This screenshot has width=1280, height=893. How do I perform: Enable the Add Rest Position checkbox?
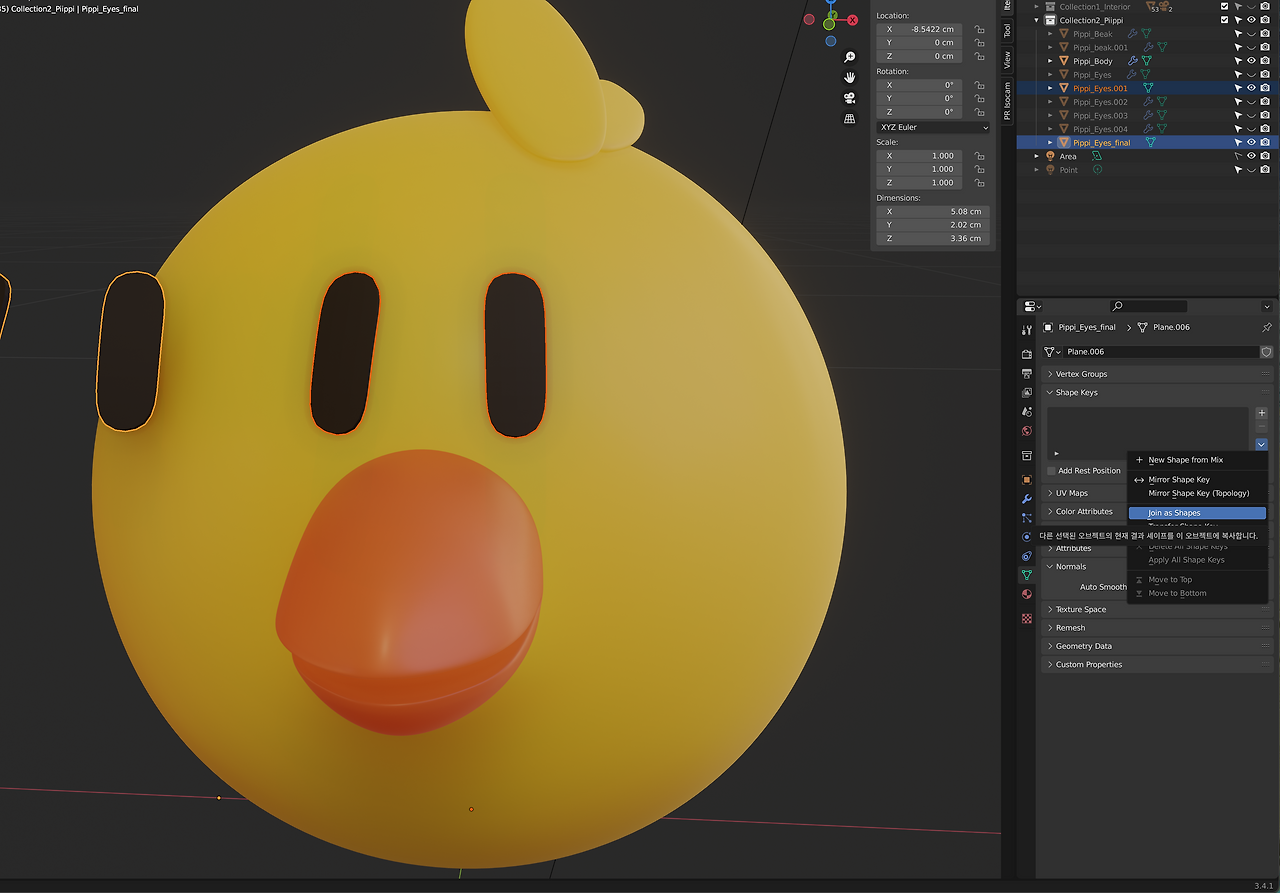[x=1051, y=471]
